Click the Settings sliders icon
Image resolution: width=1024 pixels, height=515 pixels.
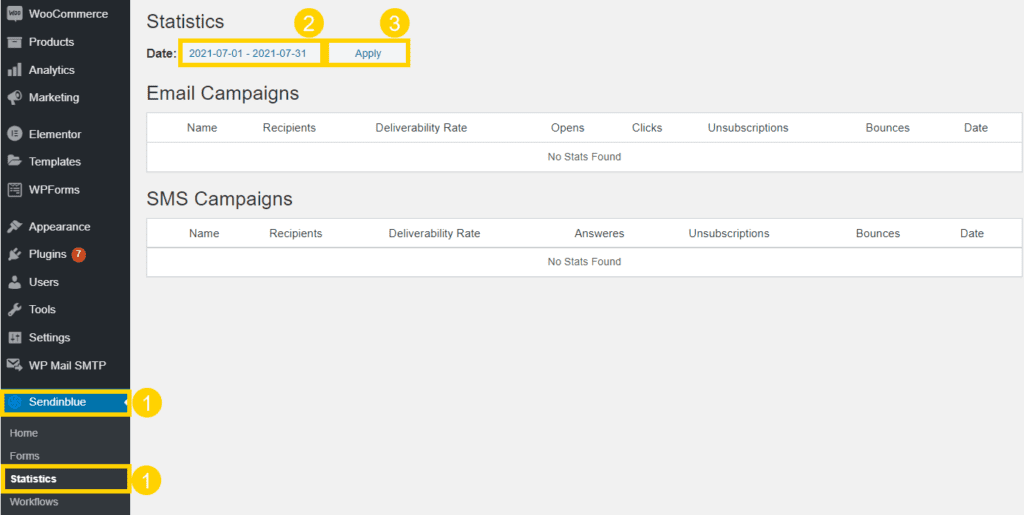14,337
